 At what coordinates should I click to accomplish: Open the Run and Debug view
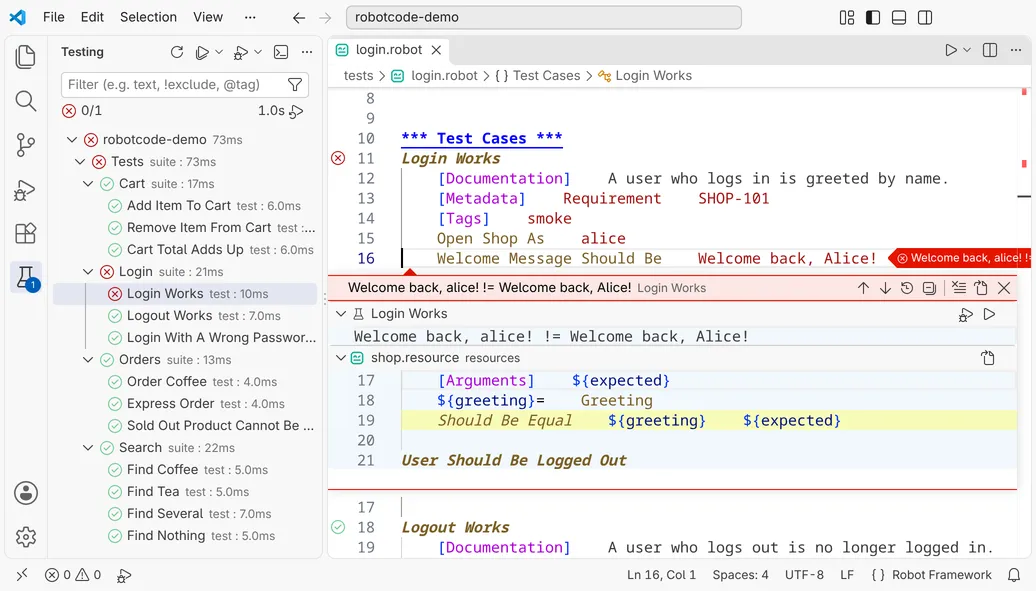(x=25, y=190)
